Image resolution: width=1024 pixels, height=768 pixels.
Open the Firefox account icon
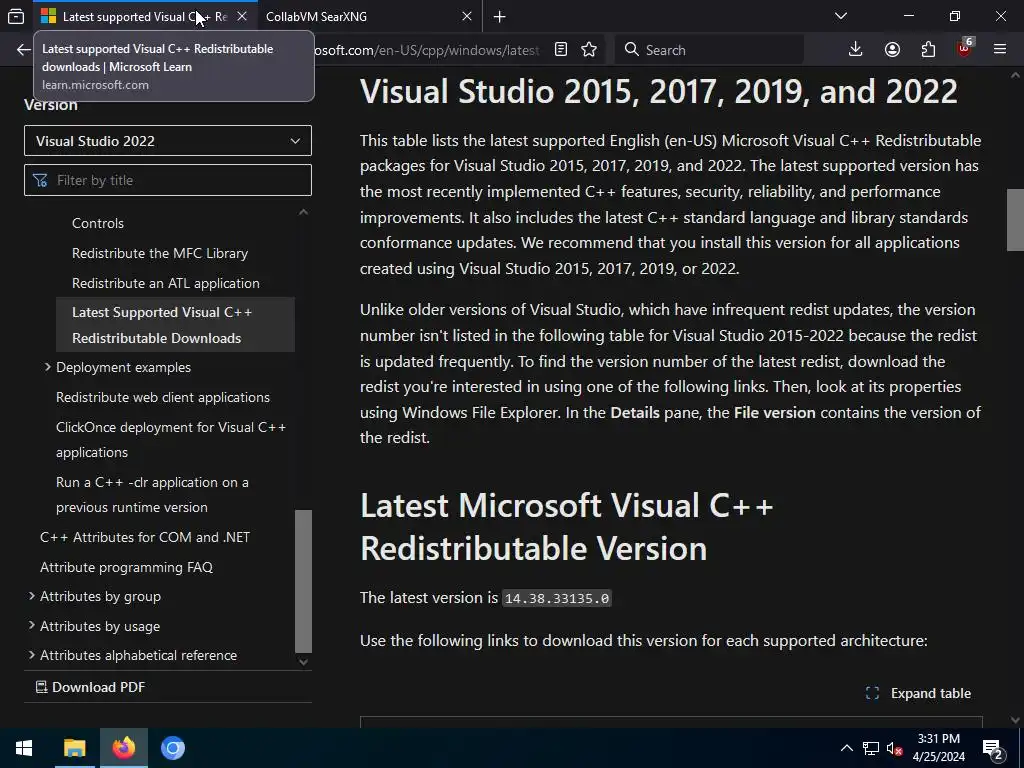(892, 50)
